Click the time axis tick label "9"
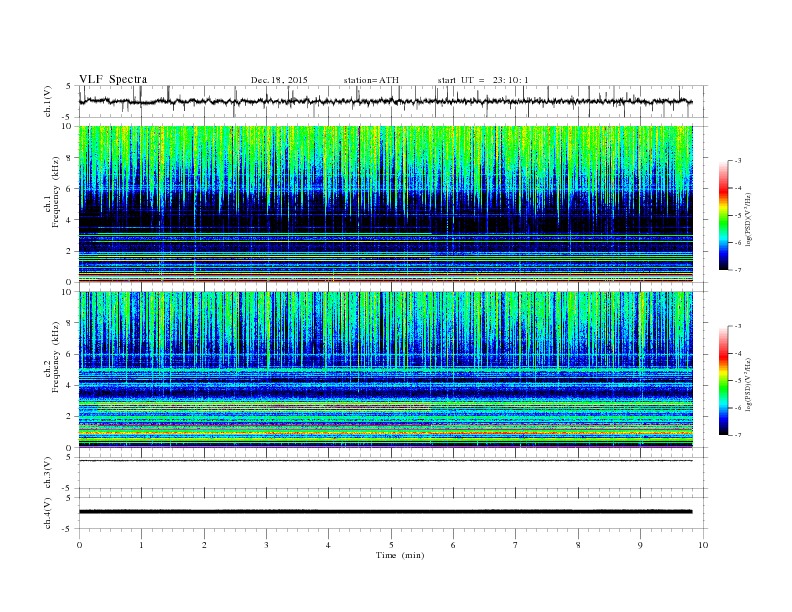 [x=640, y=545]
